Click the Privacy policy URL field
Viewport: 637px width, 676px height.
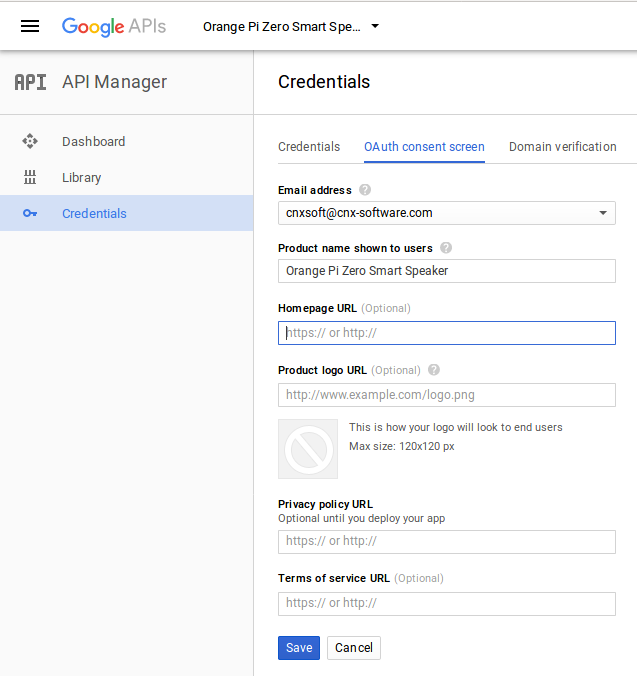pos(447,541)
